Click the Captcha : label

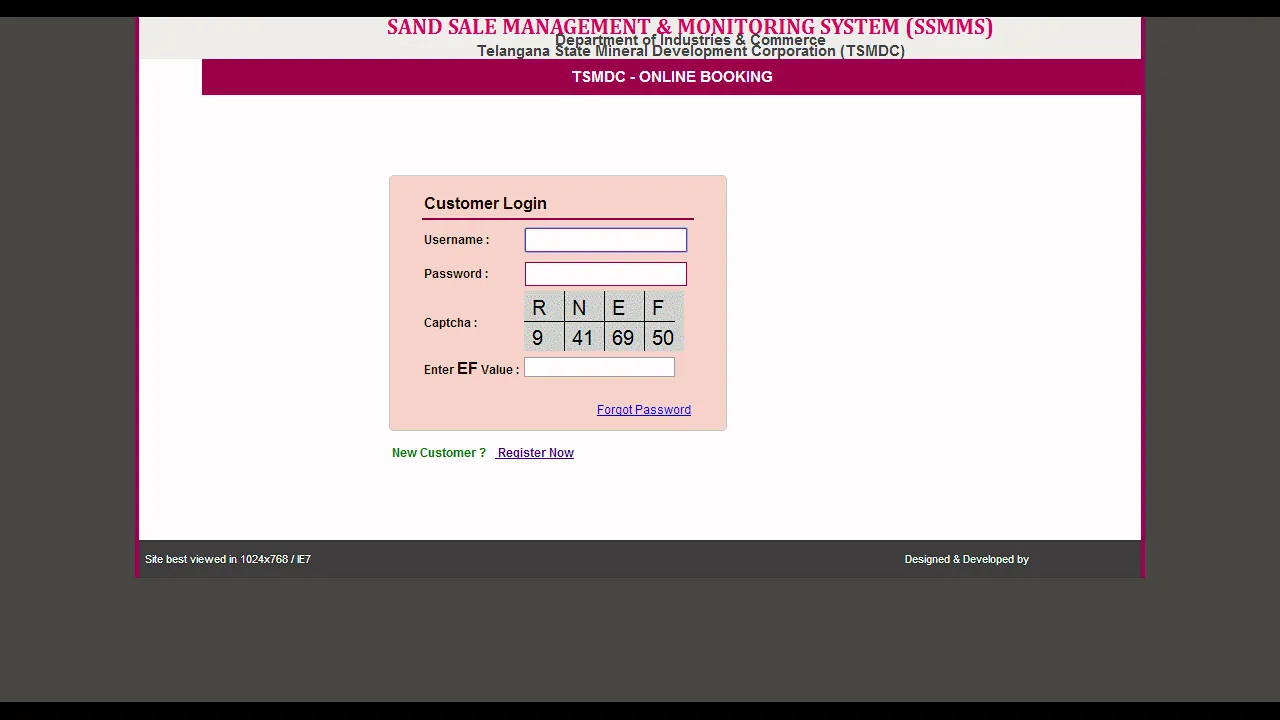click(451, 323)
